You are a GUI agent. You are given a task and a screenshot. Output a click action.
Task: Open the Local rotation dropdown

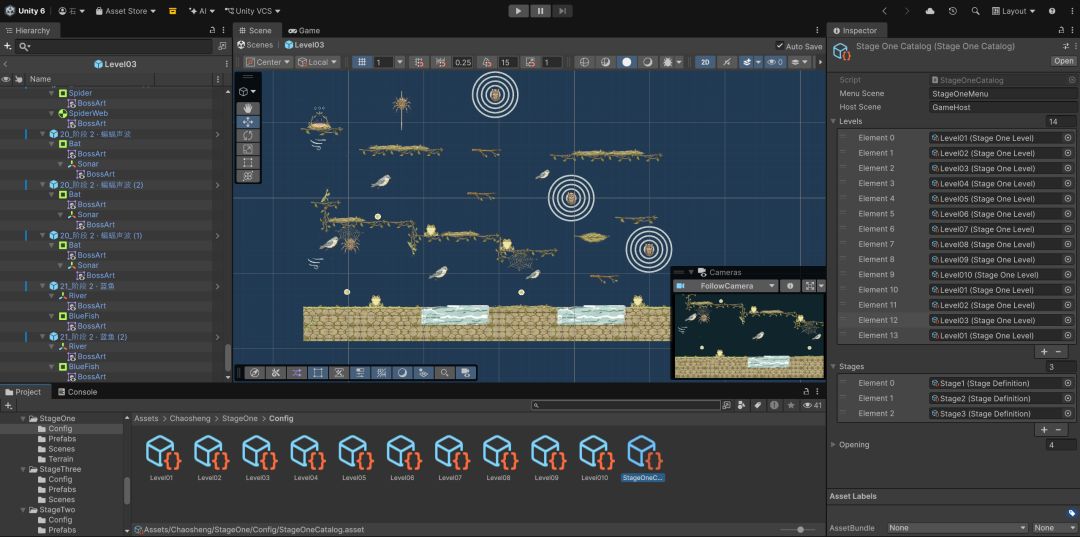point(318,62)
